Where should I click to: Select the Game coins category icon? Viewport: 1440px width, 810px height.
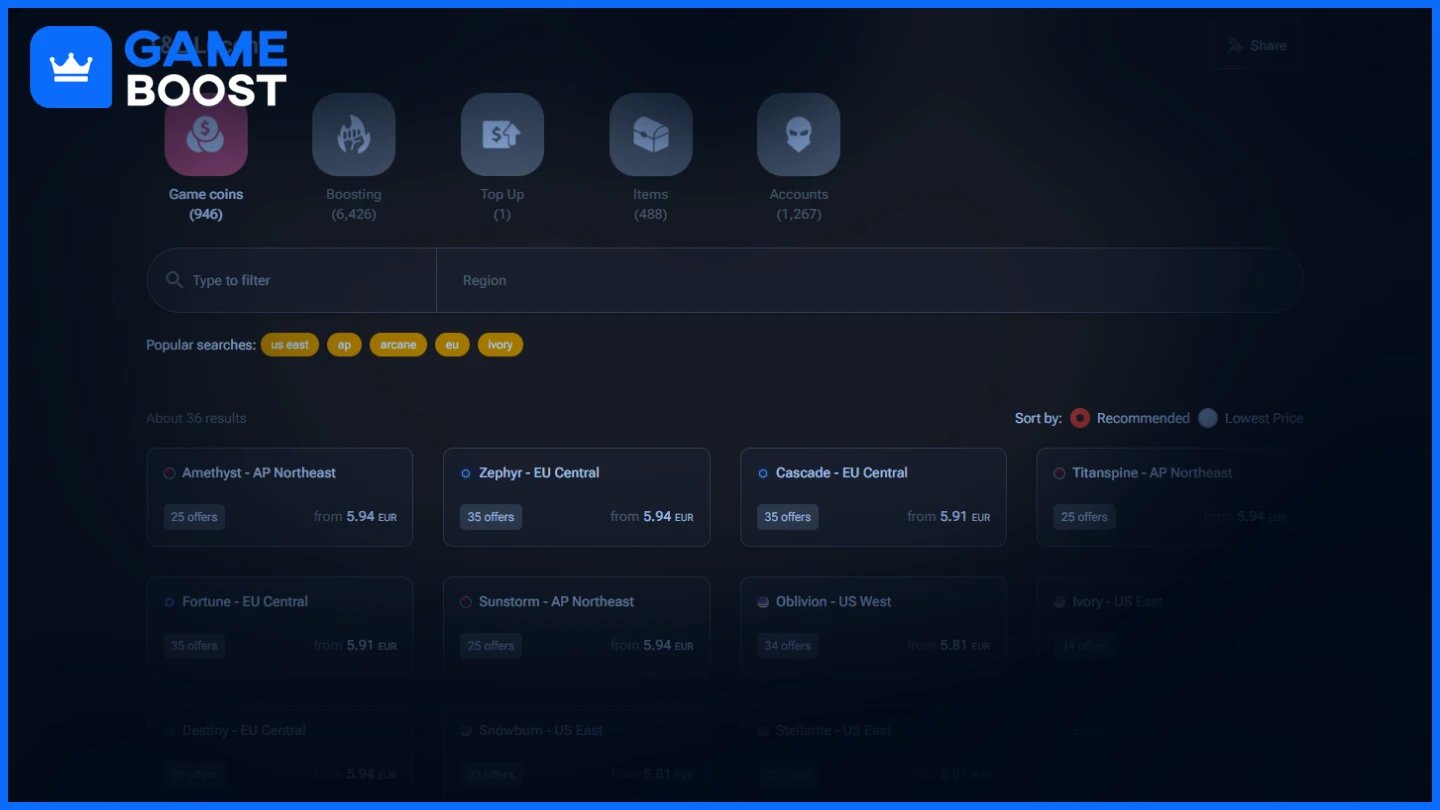206,135
